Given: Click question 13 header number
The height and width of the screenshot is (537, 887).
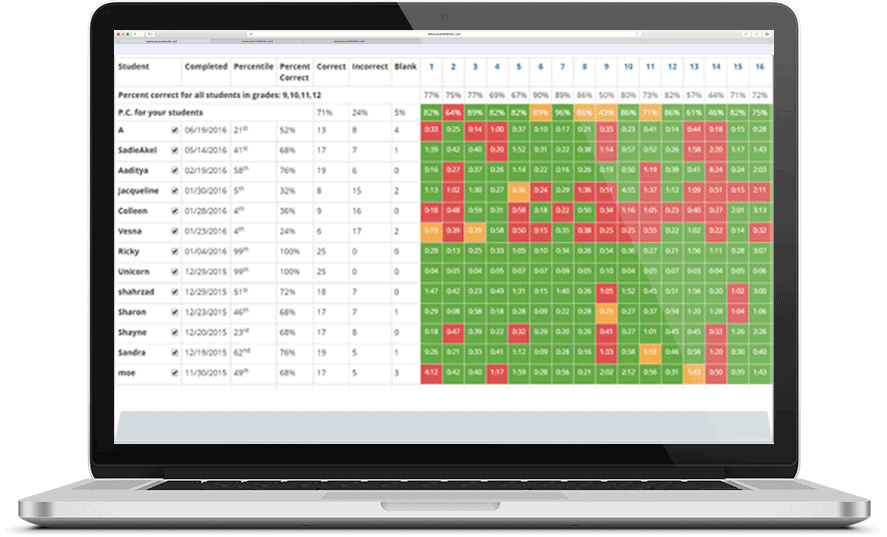Looking at the screenshot, I should [693, 67].
